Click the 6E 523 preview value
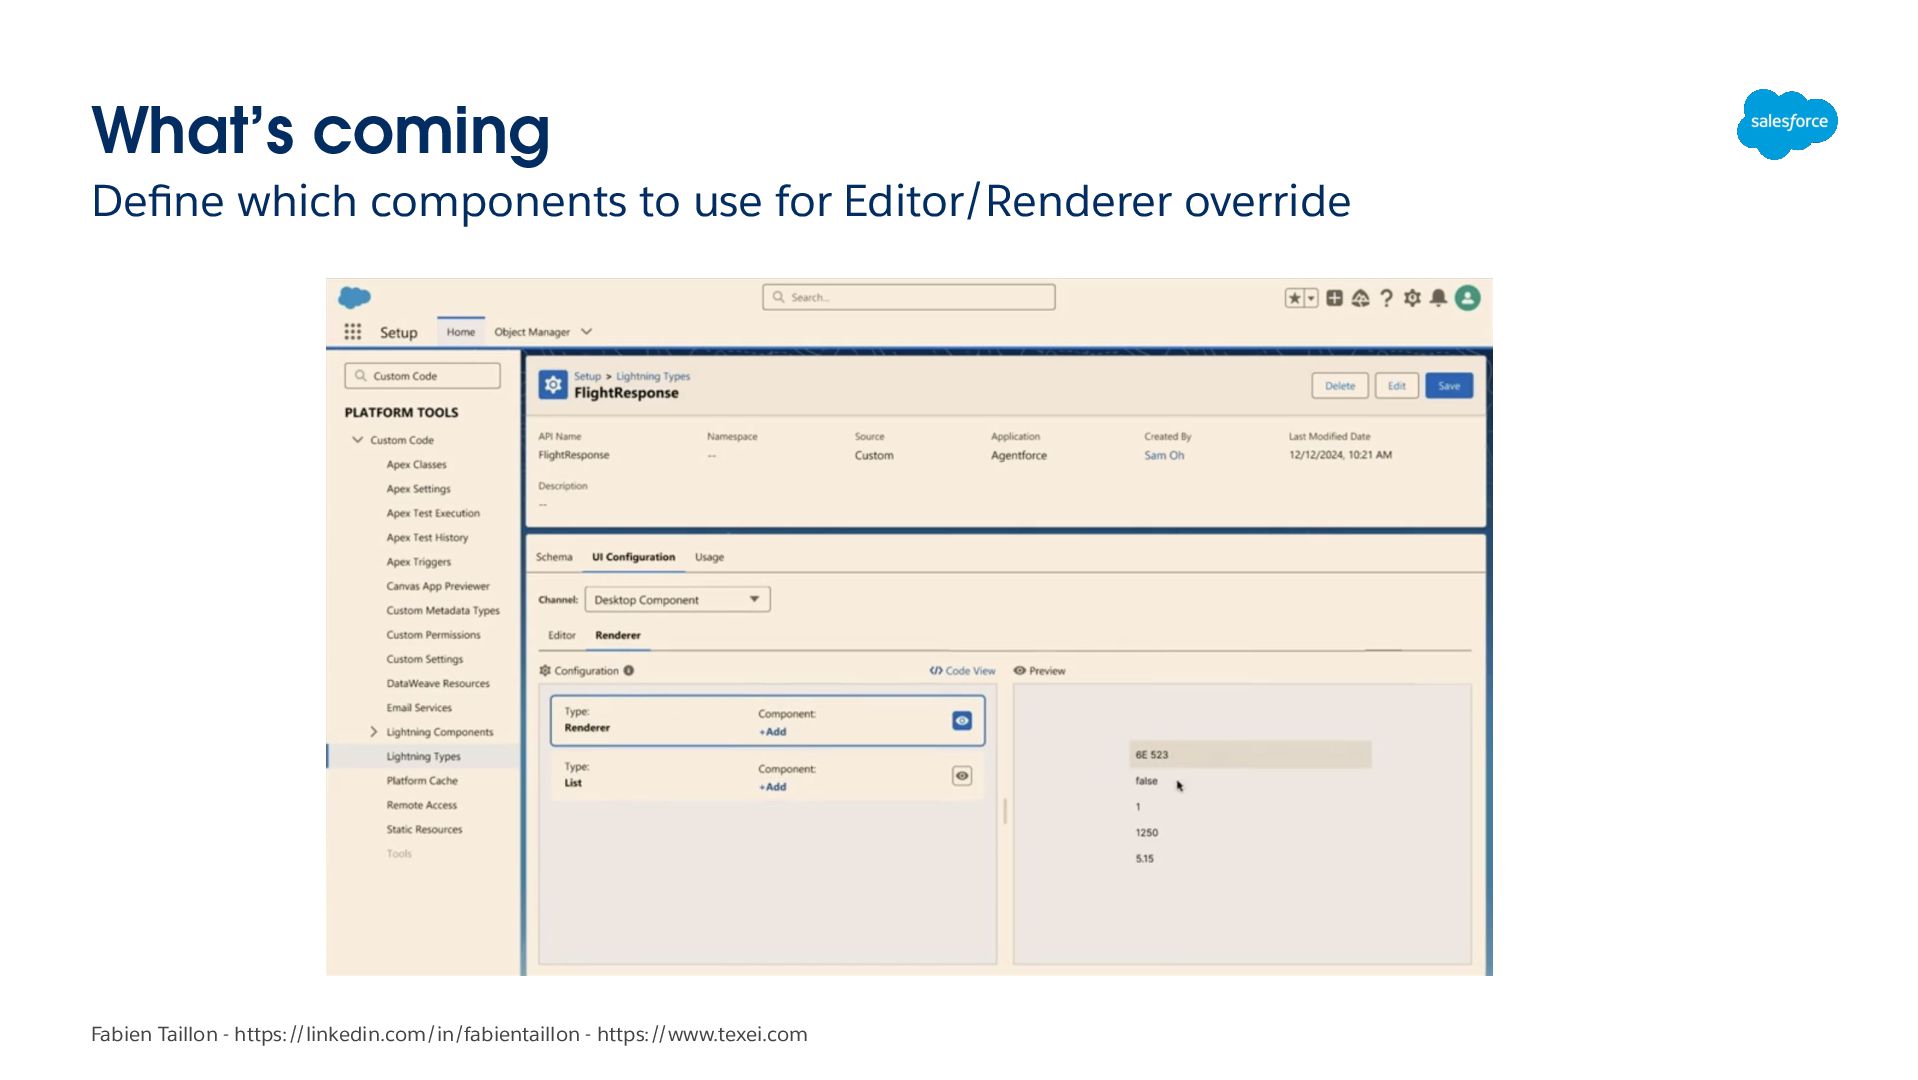1918x1080 pixels. pos(1251,755)
